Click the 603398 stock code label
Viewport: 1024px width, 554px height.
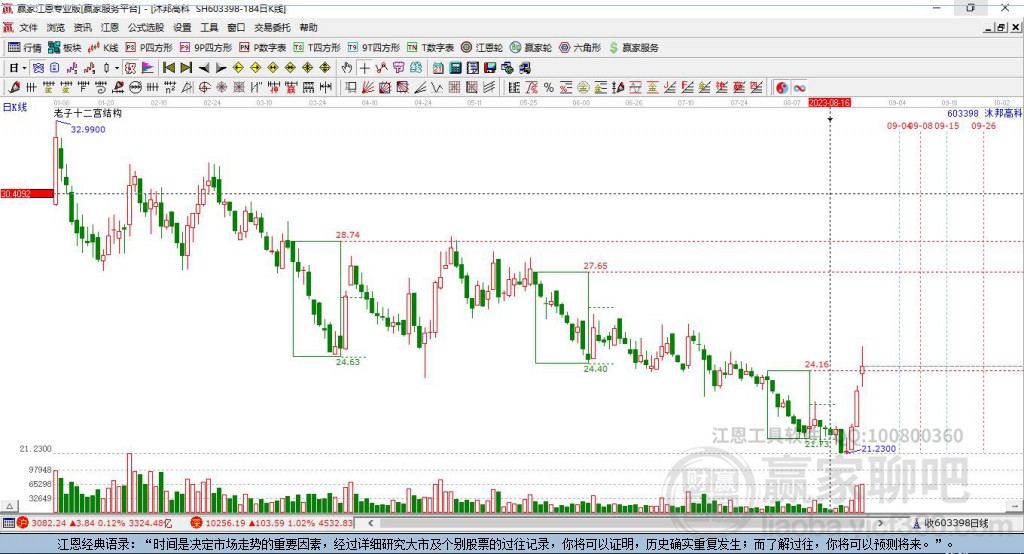tap(963, 114)
